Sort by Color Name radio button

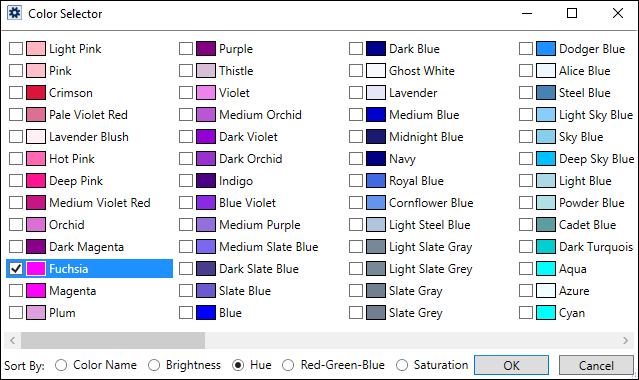tap(61, 365)
